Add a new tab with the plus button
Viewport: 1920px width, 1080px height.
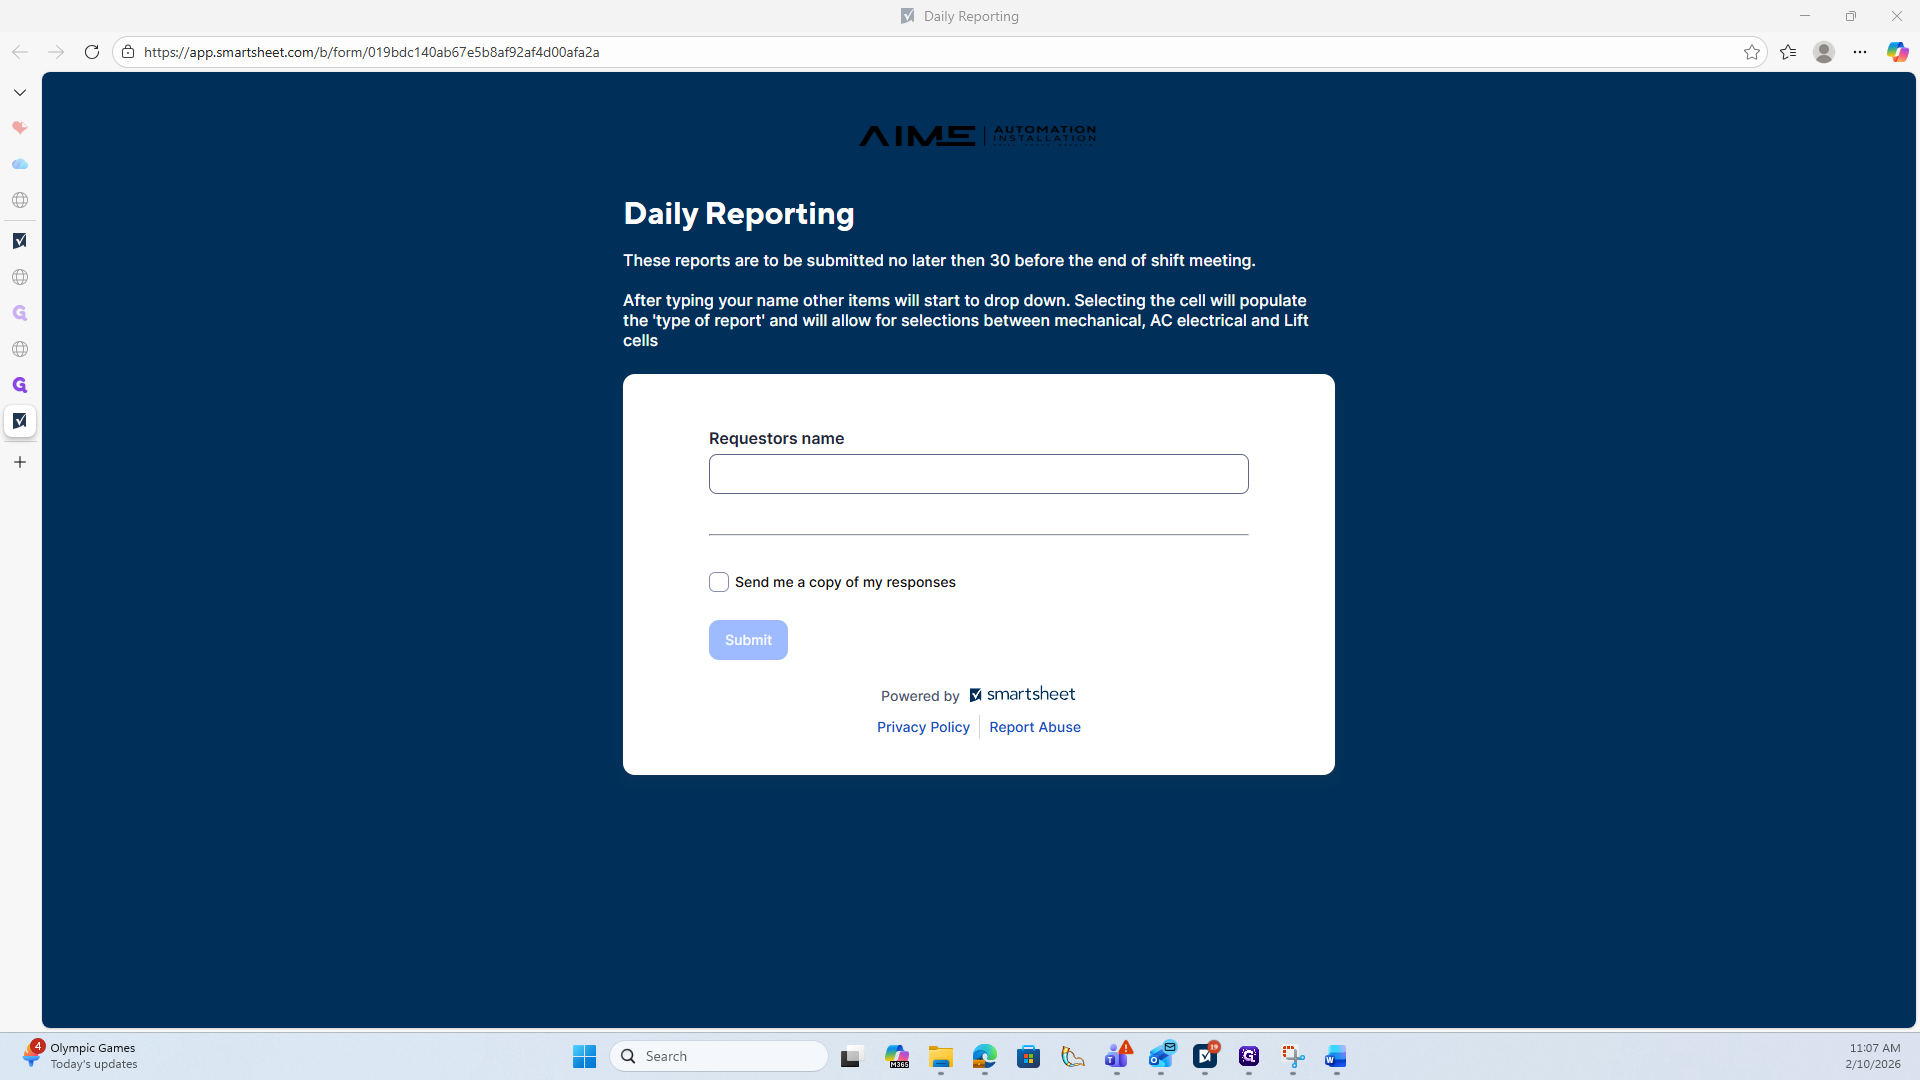pos(20,462)
